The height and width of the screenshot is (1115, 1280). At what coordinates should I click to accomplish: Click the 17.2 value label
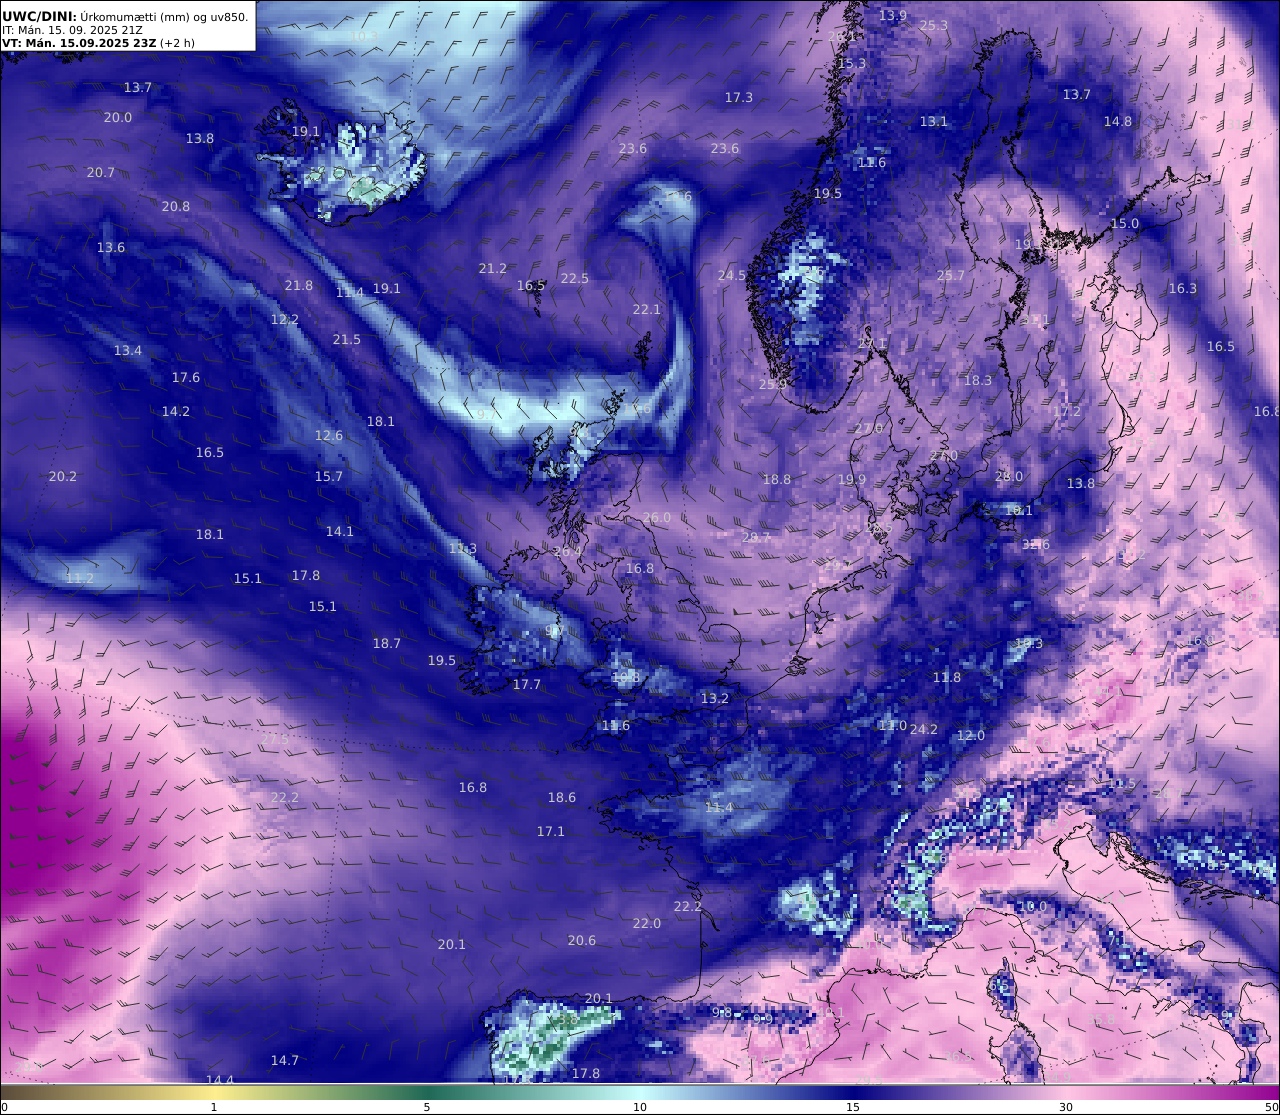(1067, 412)
